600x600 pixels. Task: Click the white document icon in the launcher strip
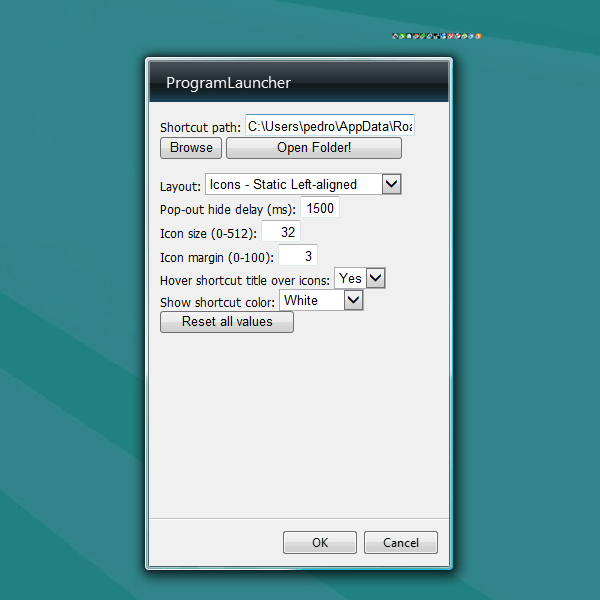click(x=409, y=36)
